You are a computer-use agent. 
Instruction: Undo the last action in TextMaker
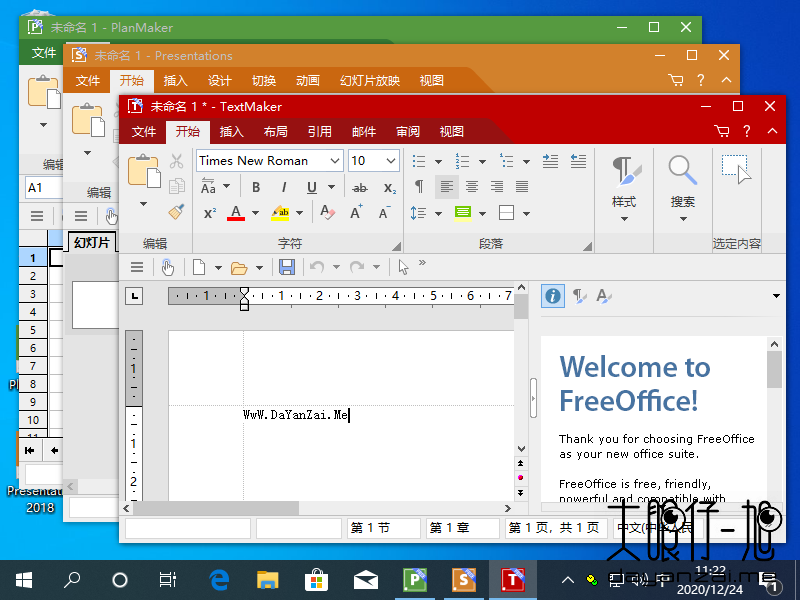[x=317, y=267]
